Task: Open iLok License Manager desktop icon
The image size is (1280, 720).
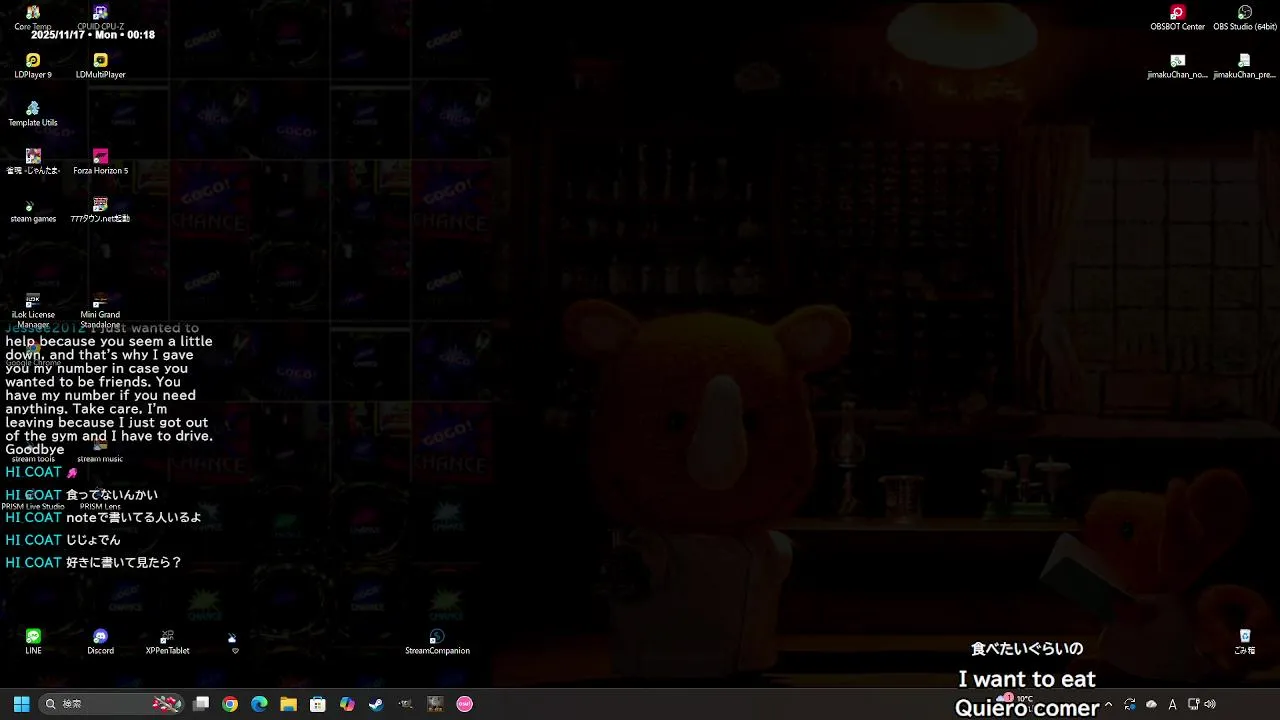Action: [33, 311]
